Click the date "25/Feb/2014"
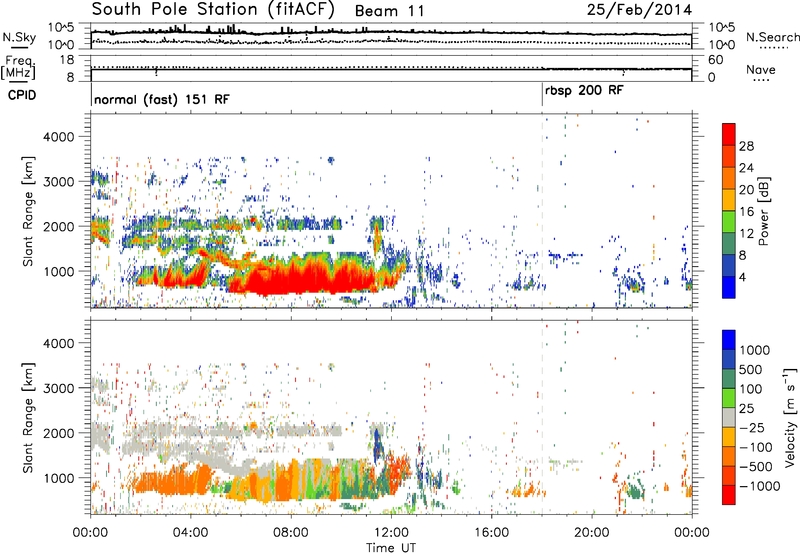This screenshot has height=554, width=800. pos(639,10)
